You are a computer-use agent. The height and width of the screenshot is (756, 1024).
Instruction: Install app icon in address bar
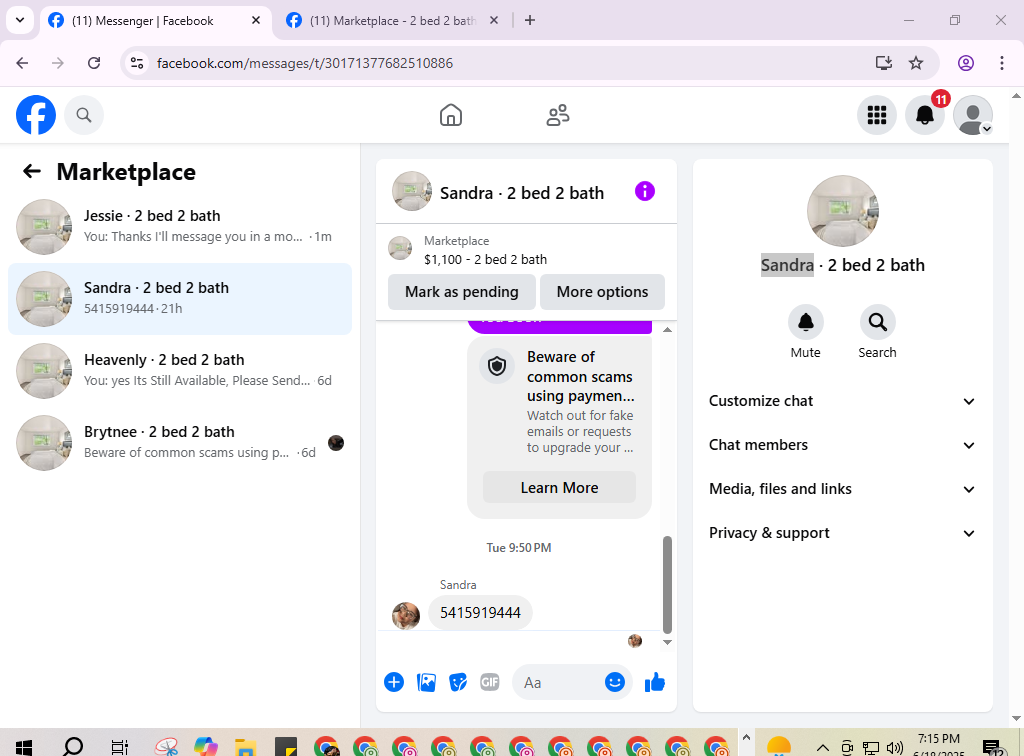pyautogui.click(x=884, y=63)
